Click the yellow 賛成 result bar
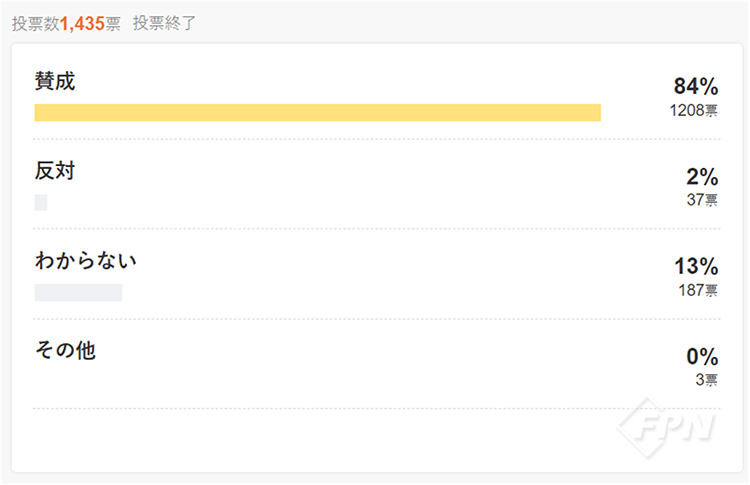 317,112
